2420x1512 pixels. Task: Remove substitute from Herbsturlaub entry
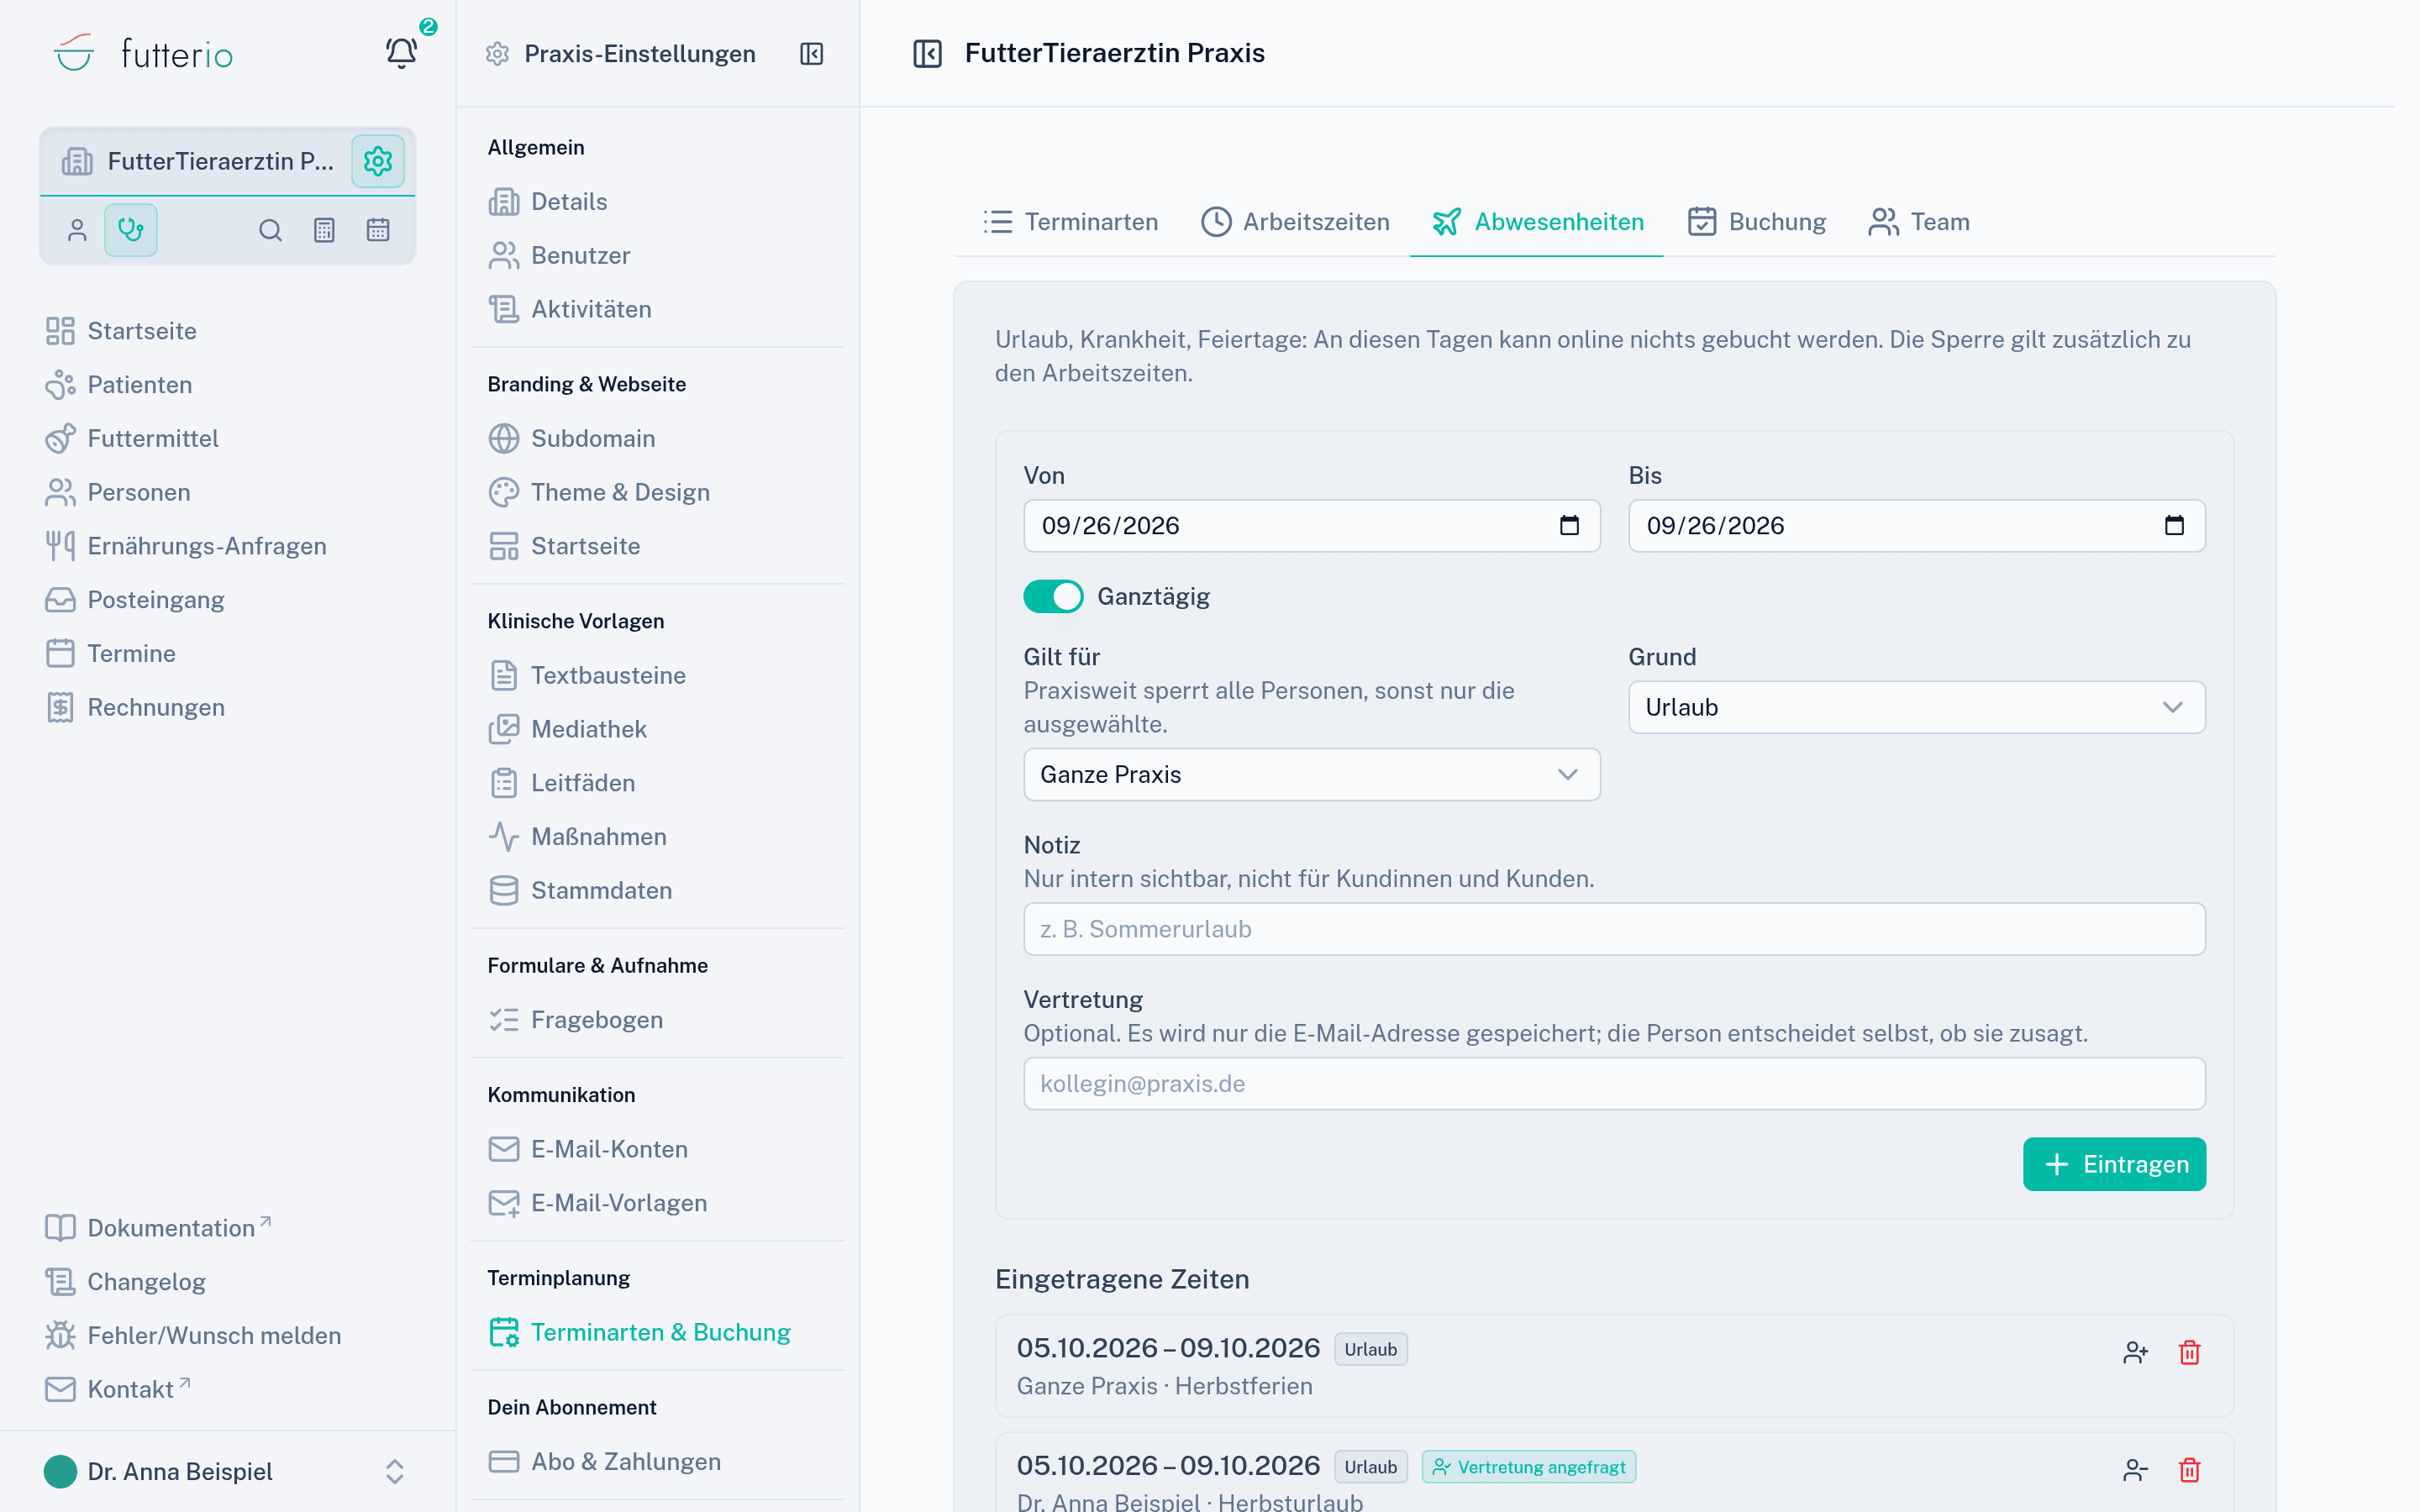click(2135, 1469)
